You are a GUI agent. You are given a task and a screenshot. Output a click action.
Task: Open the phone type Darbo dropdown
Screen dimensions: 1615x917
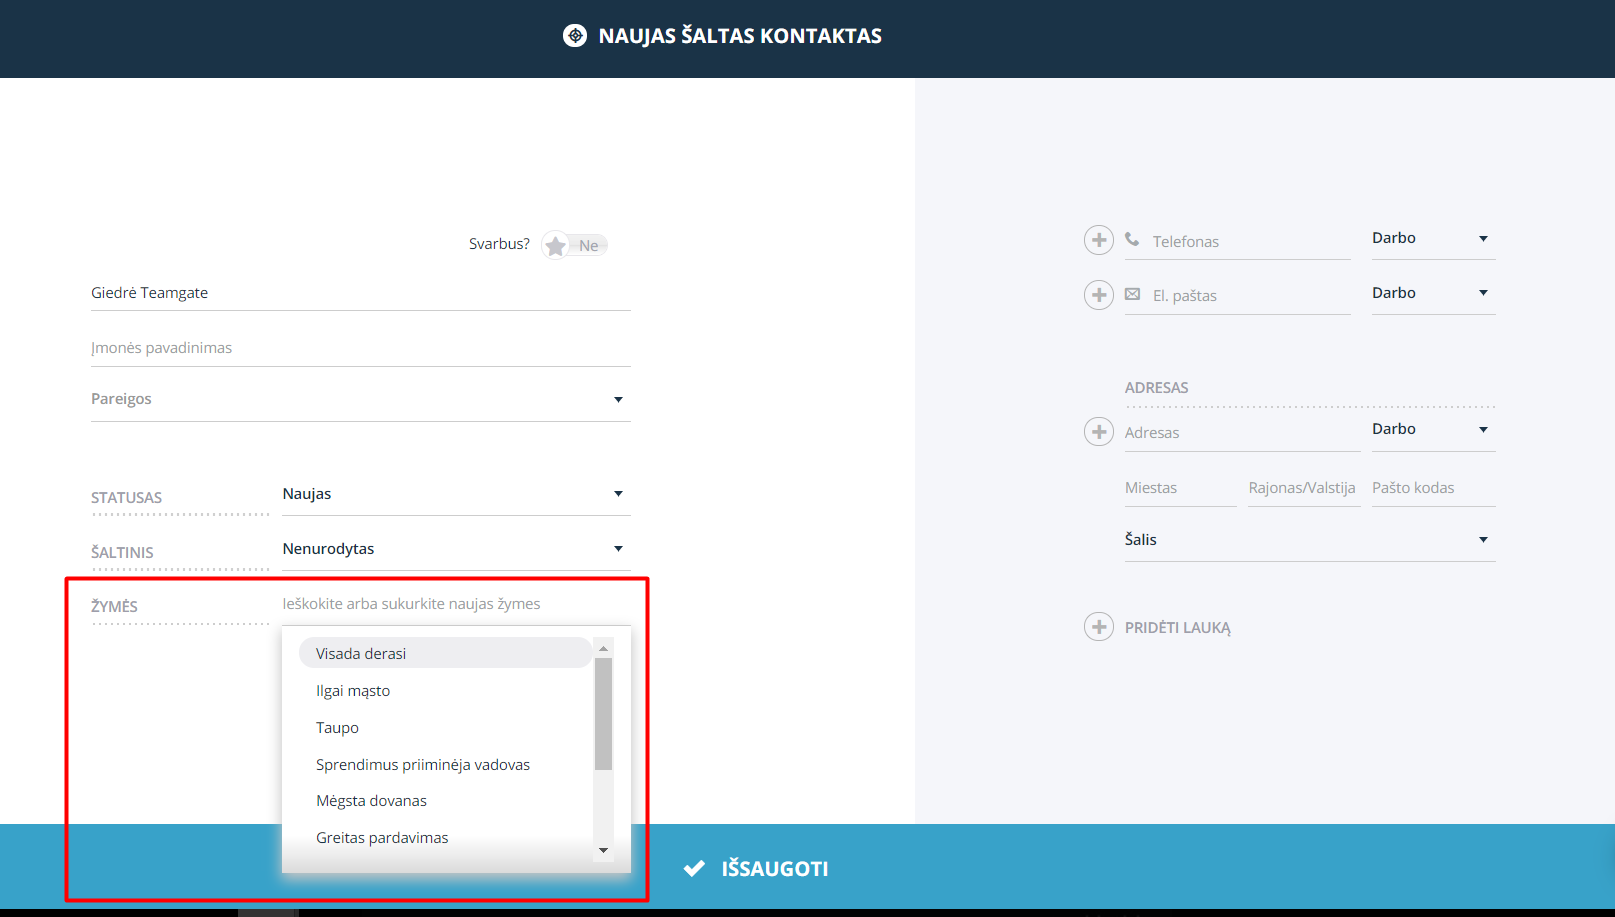(1433, 238)
